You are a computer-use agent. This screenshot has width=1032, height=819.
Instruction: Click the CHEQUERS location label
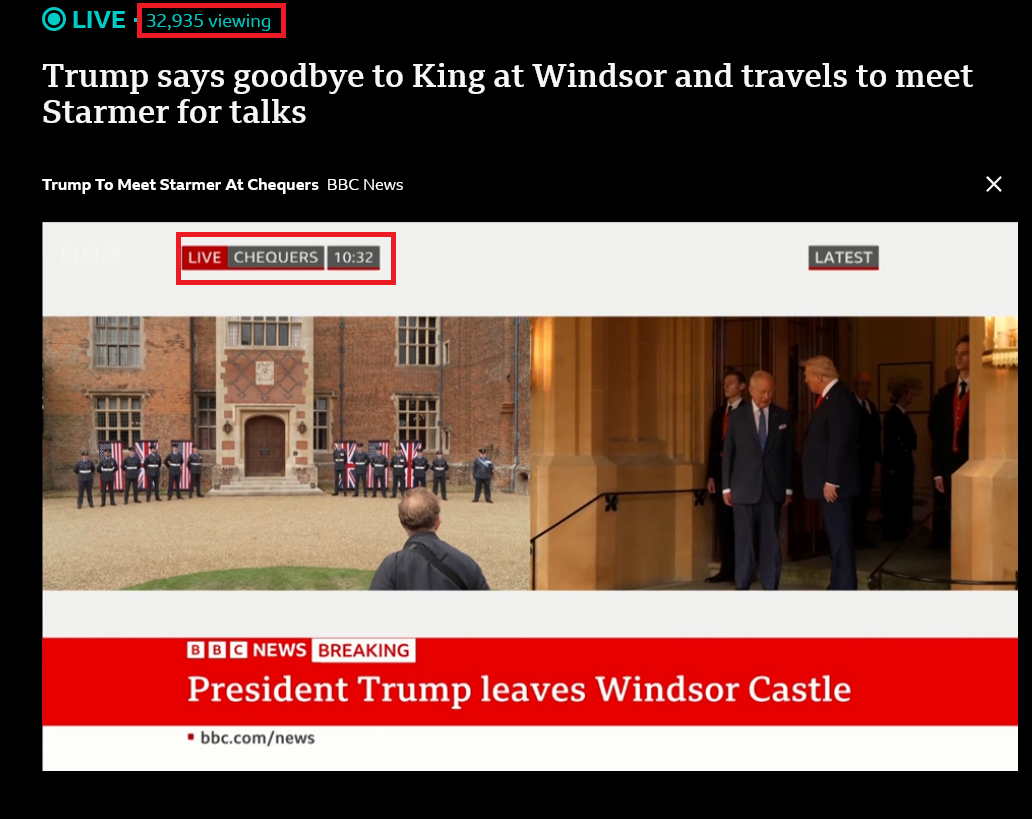276,257
